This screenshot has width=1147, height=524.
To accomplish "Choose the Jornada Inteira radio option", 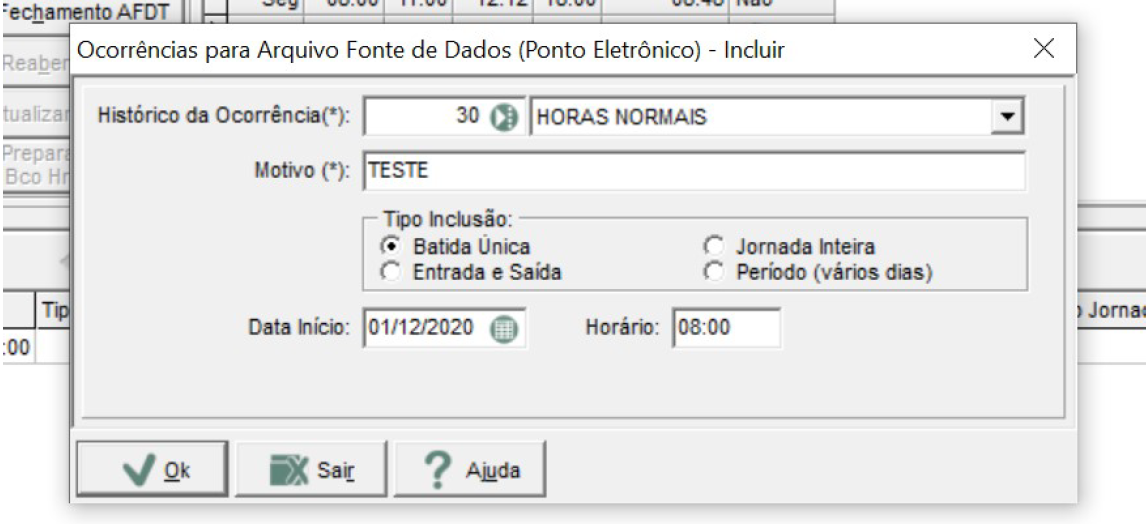I will pyautogui.click(x=712, y=245).
